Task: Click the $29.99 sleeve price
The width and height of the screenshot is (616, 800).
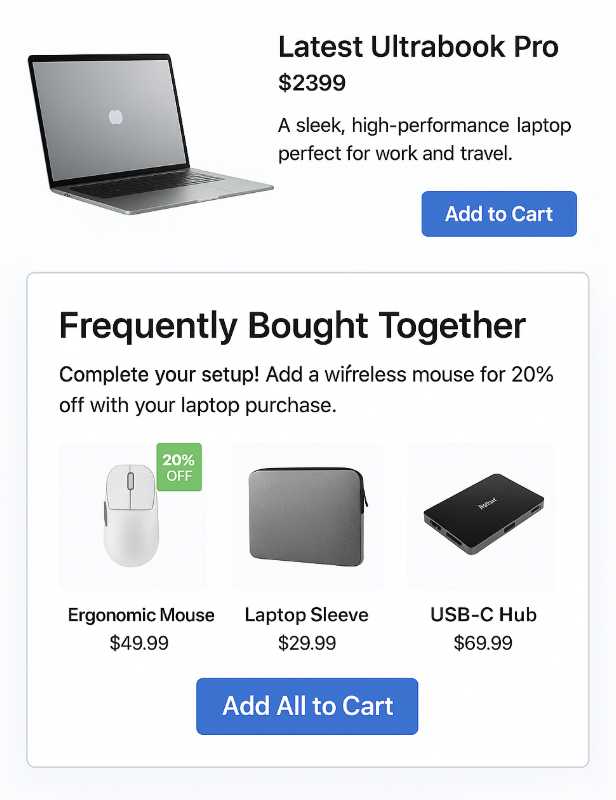Action: click(306, 643)
